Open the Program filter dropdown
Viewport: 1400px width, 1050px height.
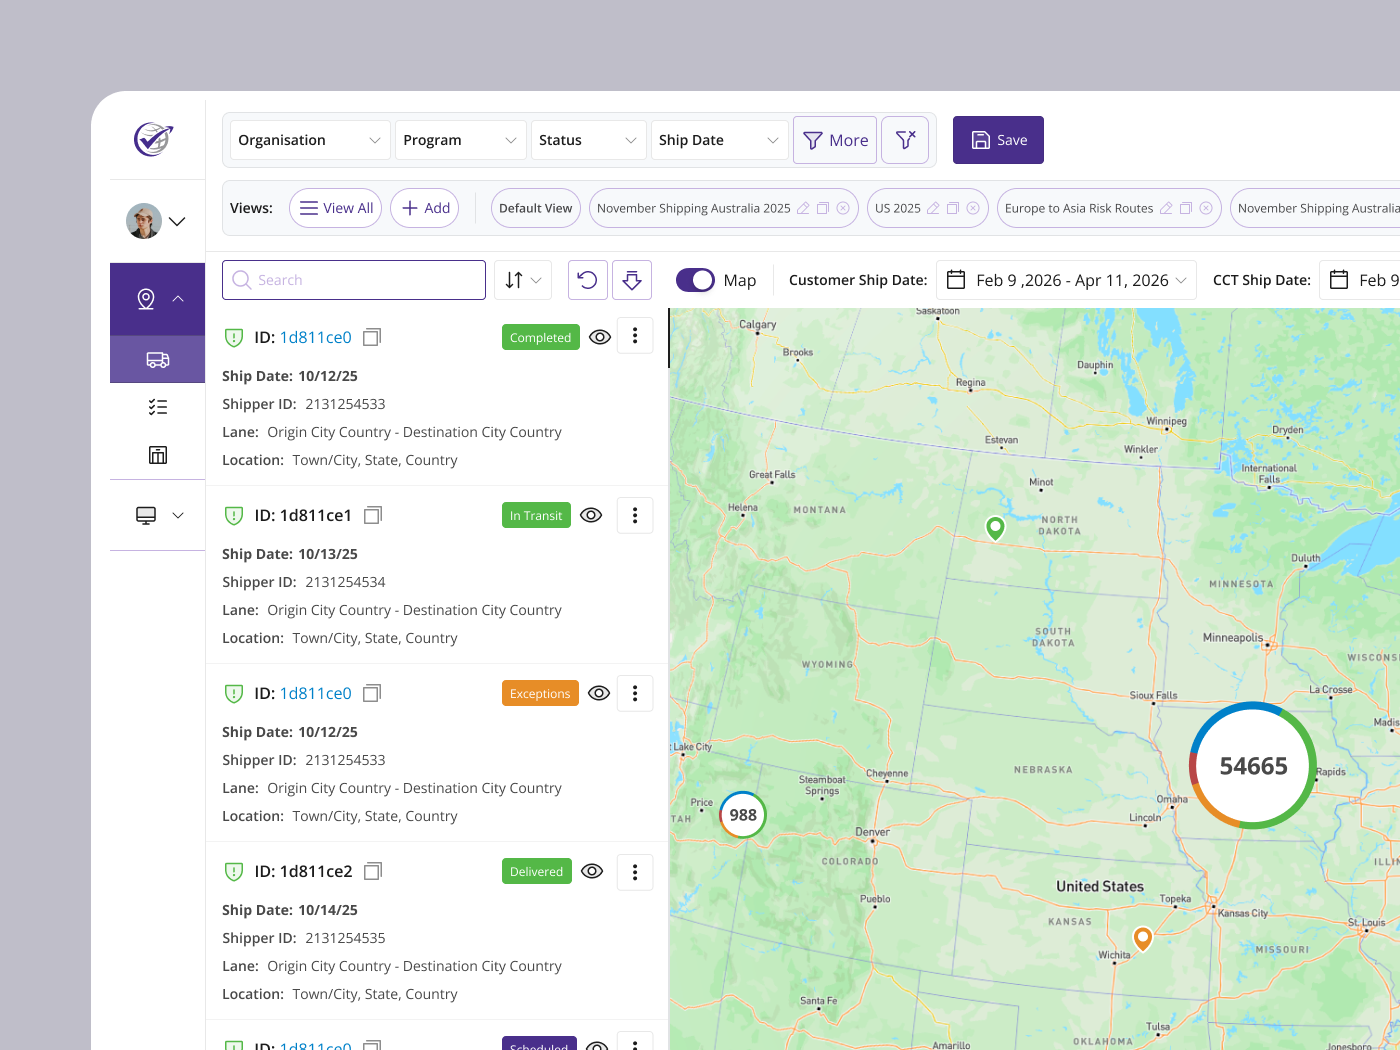point(461,140)
